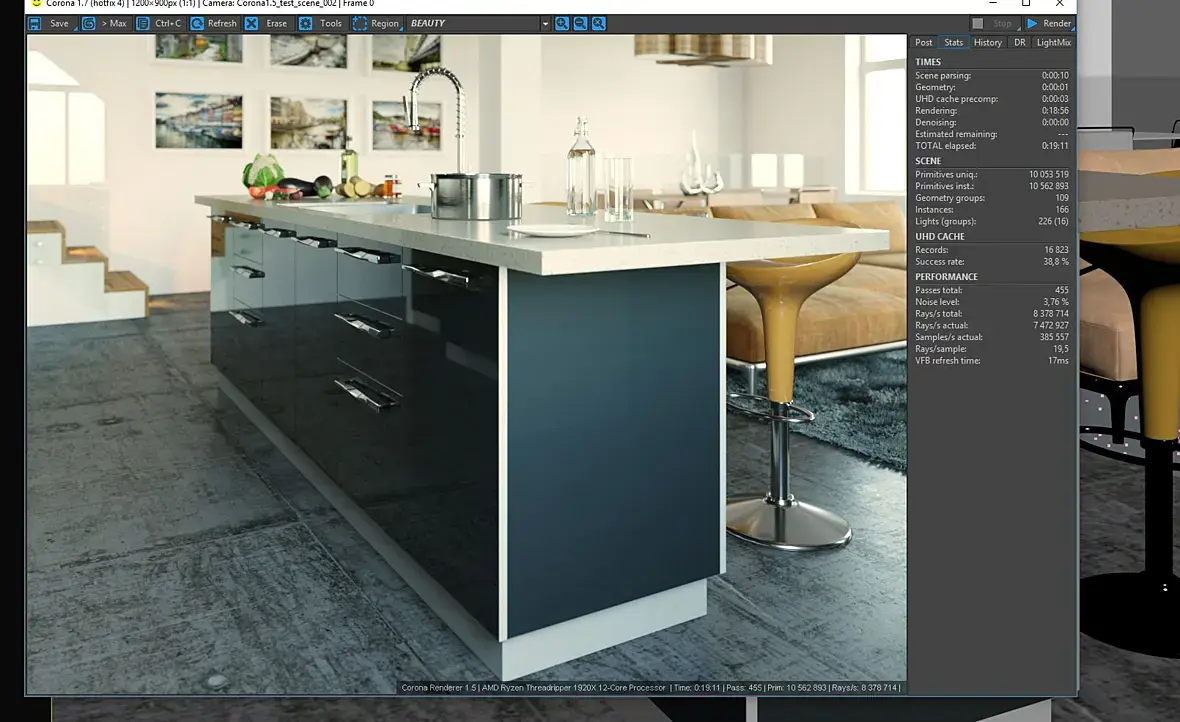Click the 'Rendering:' value 0:18:56
Screen dimensions: 1180x722
(x=1055, y=111)
